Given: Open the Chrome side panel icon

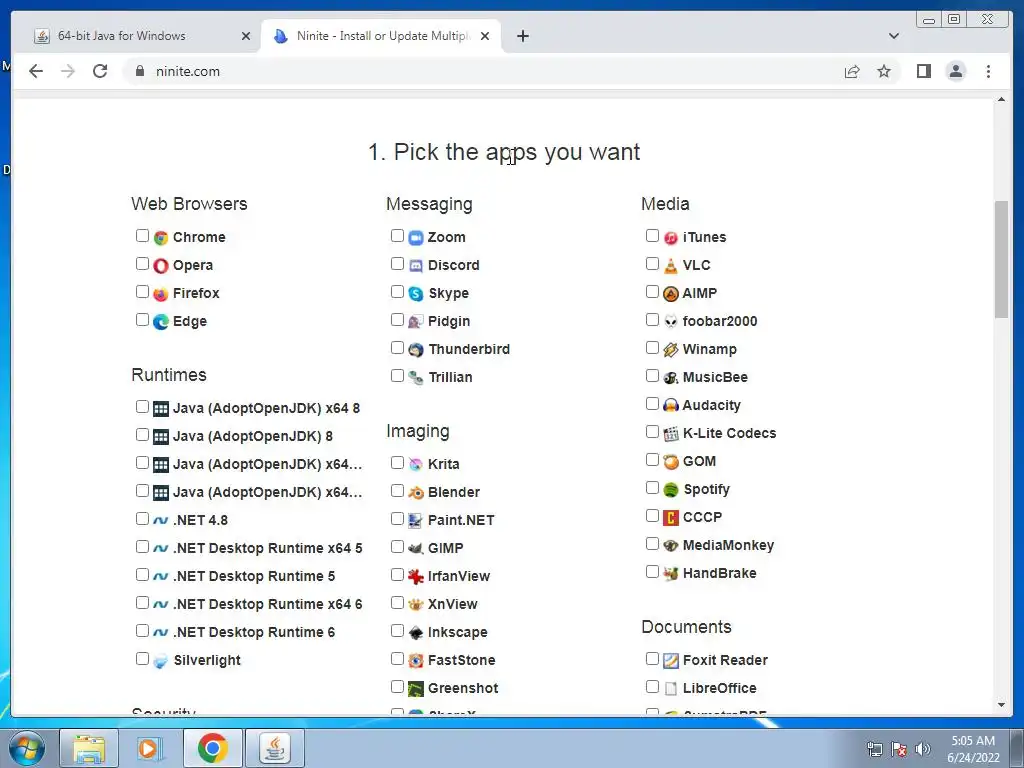Looking at the screenshot, I should (923, 71).
